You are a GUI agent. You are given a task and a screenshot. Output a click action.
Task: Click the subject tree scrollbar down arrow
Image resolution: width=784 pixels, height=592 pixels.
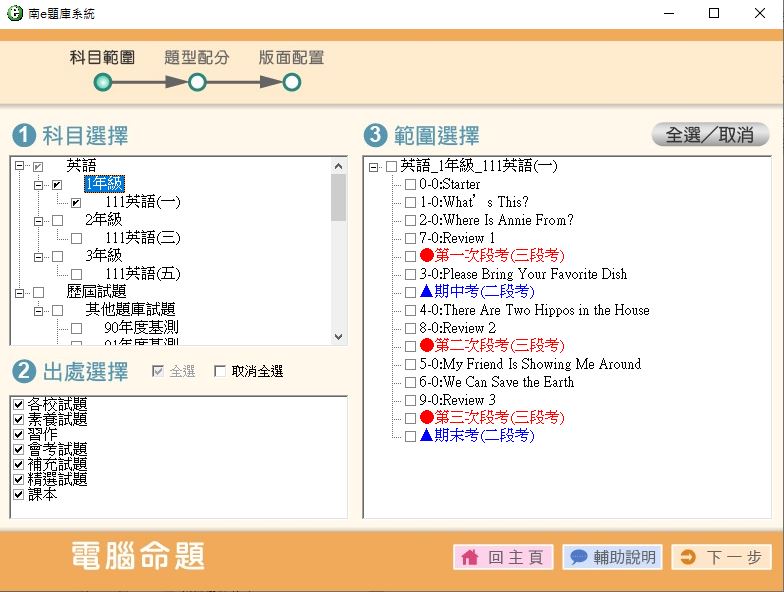(x=339, y=338)
